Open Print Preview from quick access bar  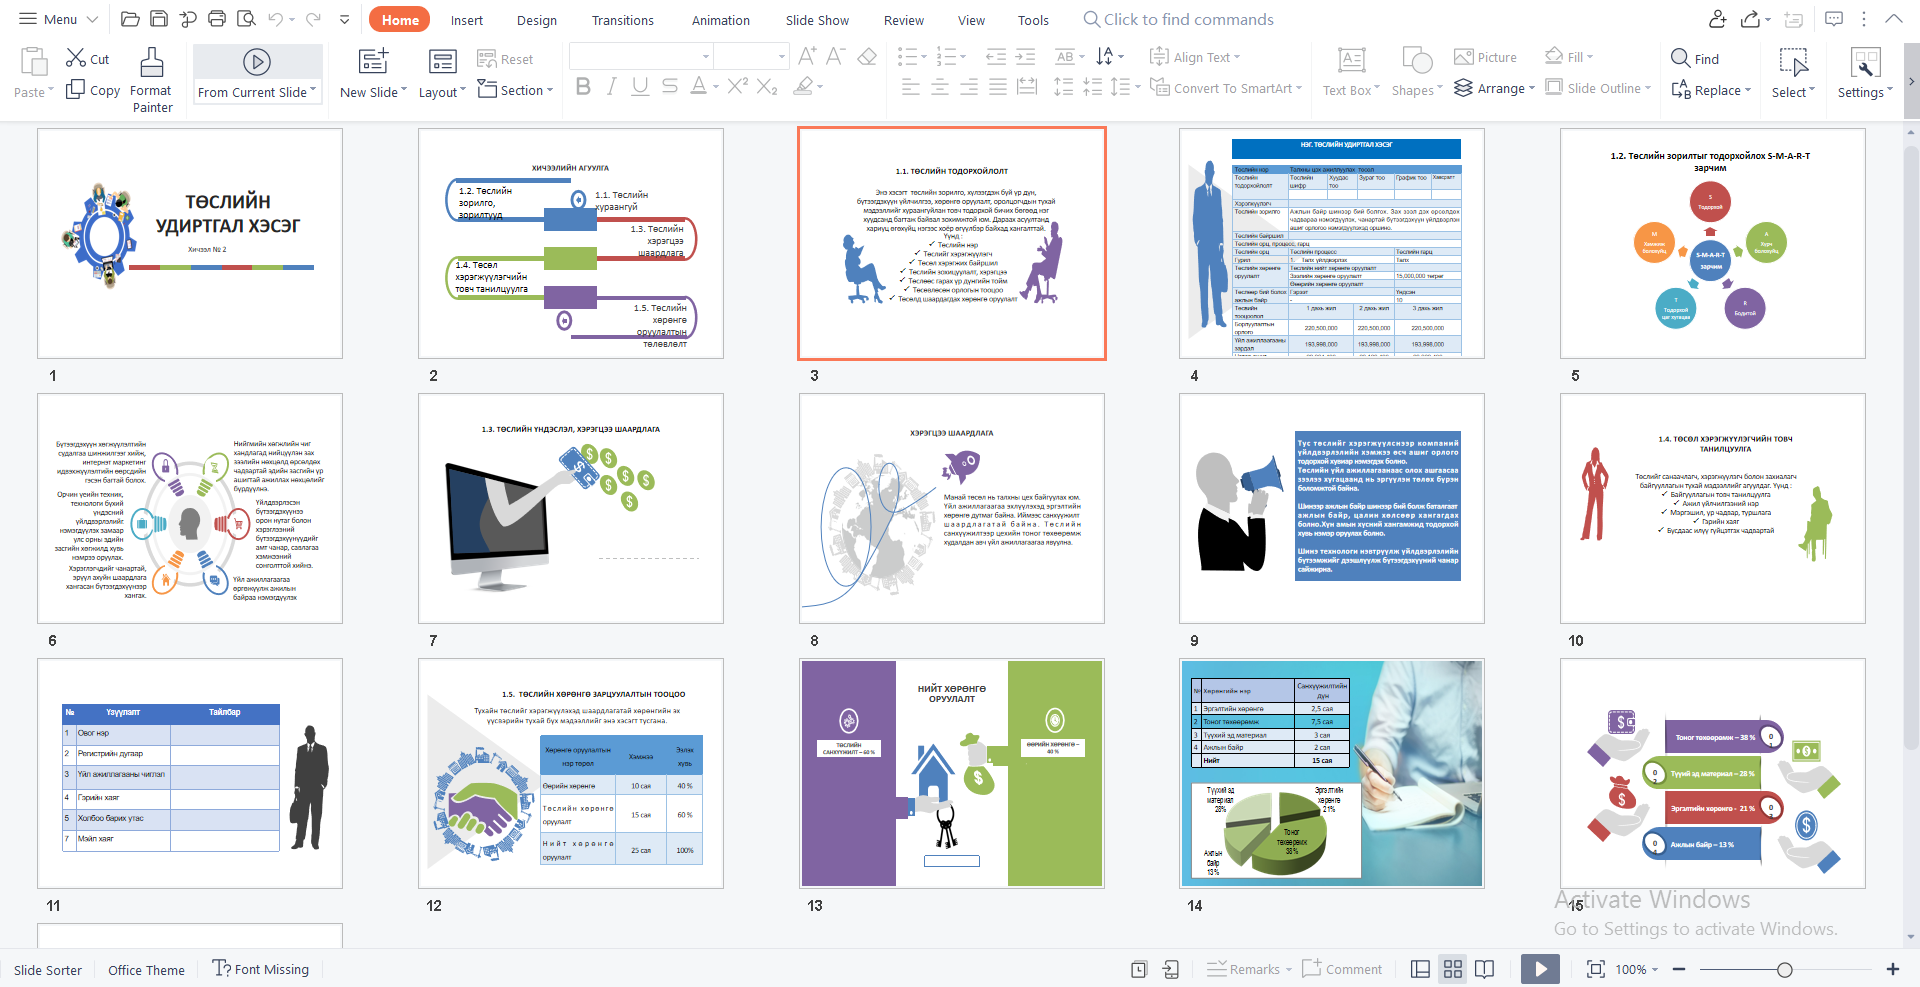246,19
